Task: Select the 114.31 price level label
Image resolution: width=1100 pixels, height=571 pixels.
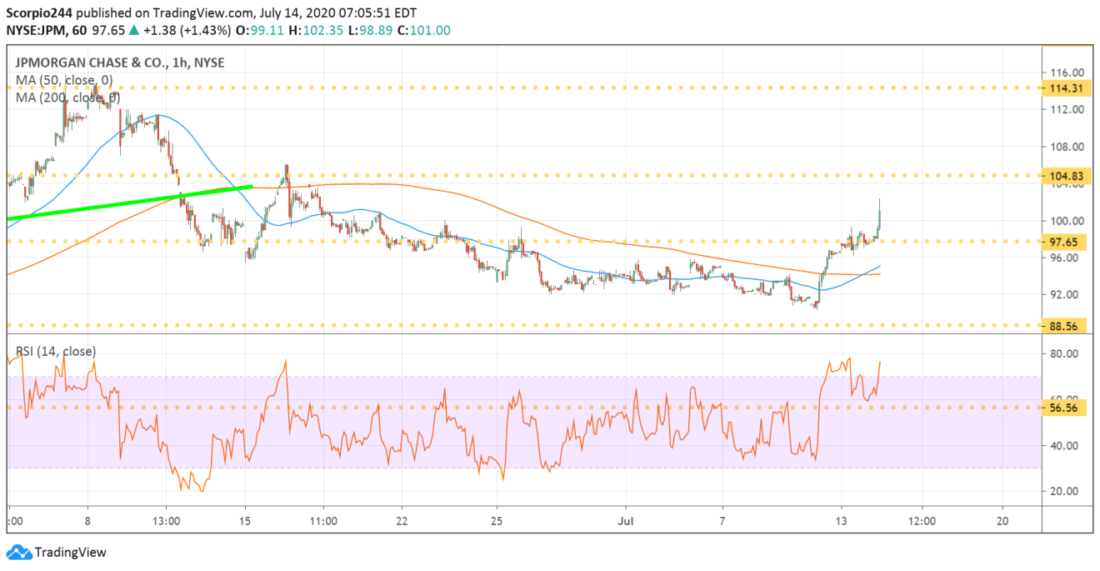Action: pyautogui.click(x=1066, y=88)
